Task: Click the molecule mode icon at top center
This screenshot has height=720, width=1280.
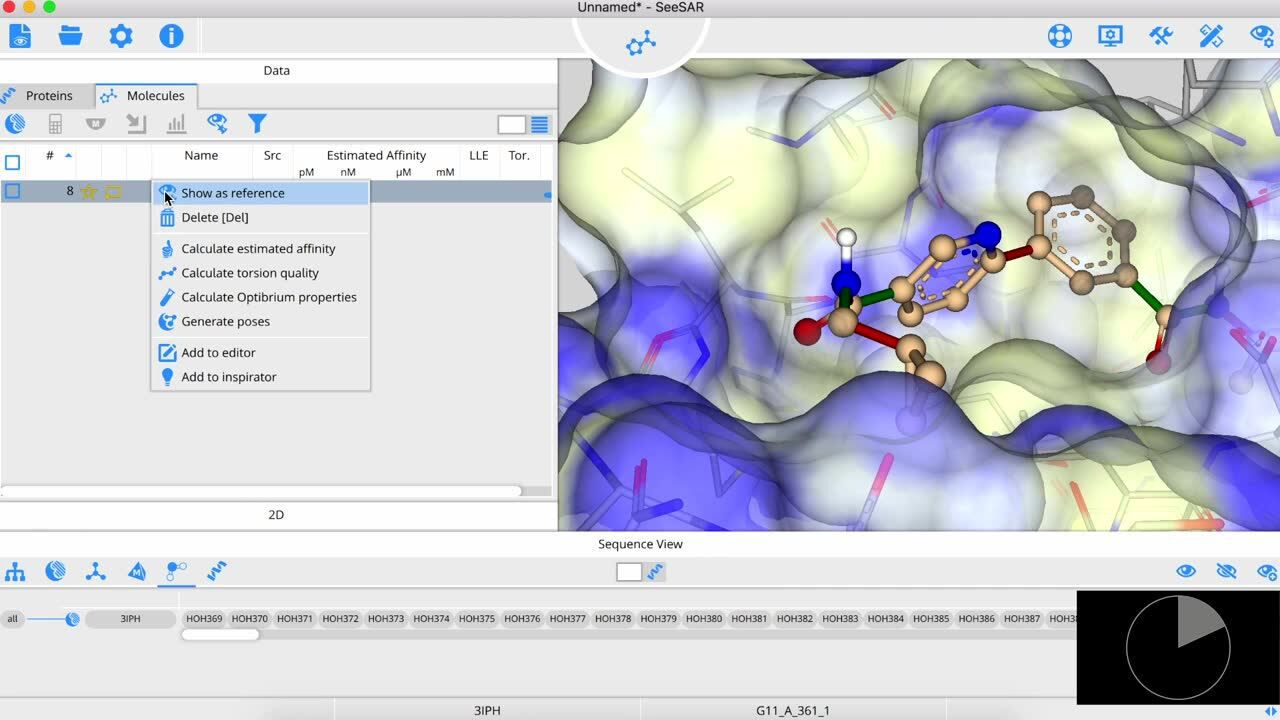Action: coord(640,43)
